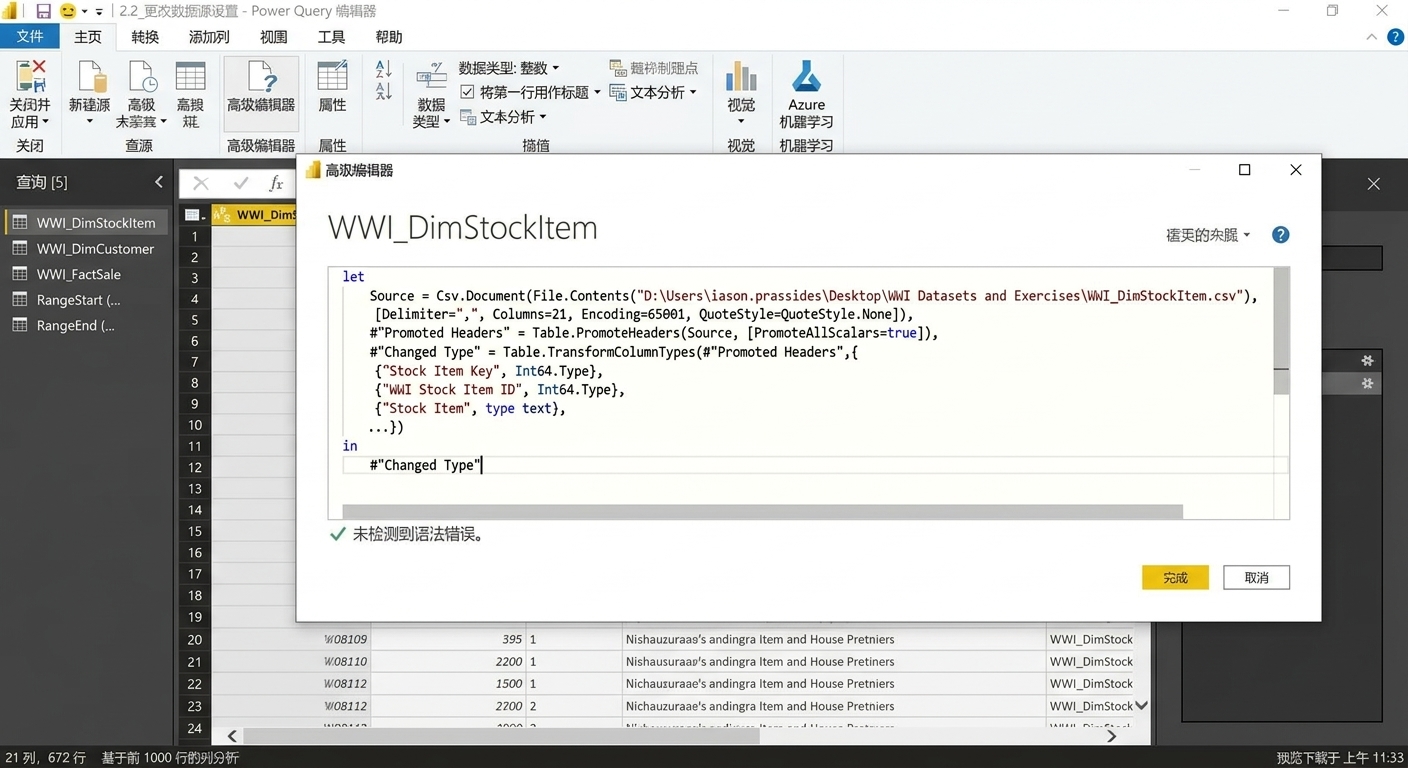Toggle Use First Row as Headers checkbox
Screen dimensions: 1408x768
[x=467, y=92]
